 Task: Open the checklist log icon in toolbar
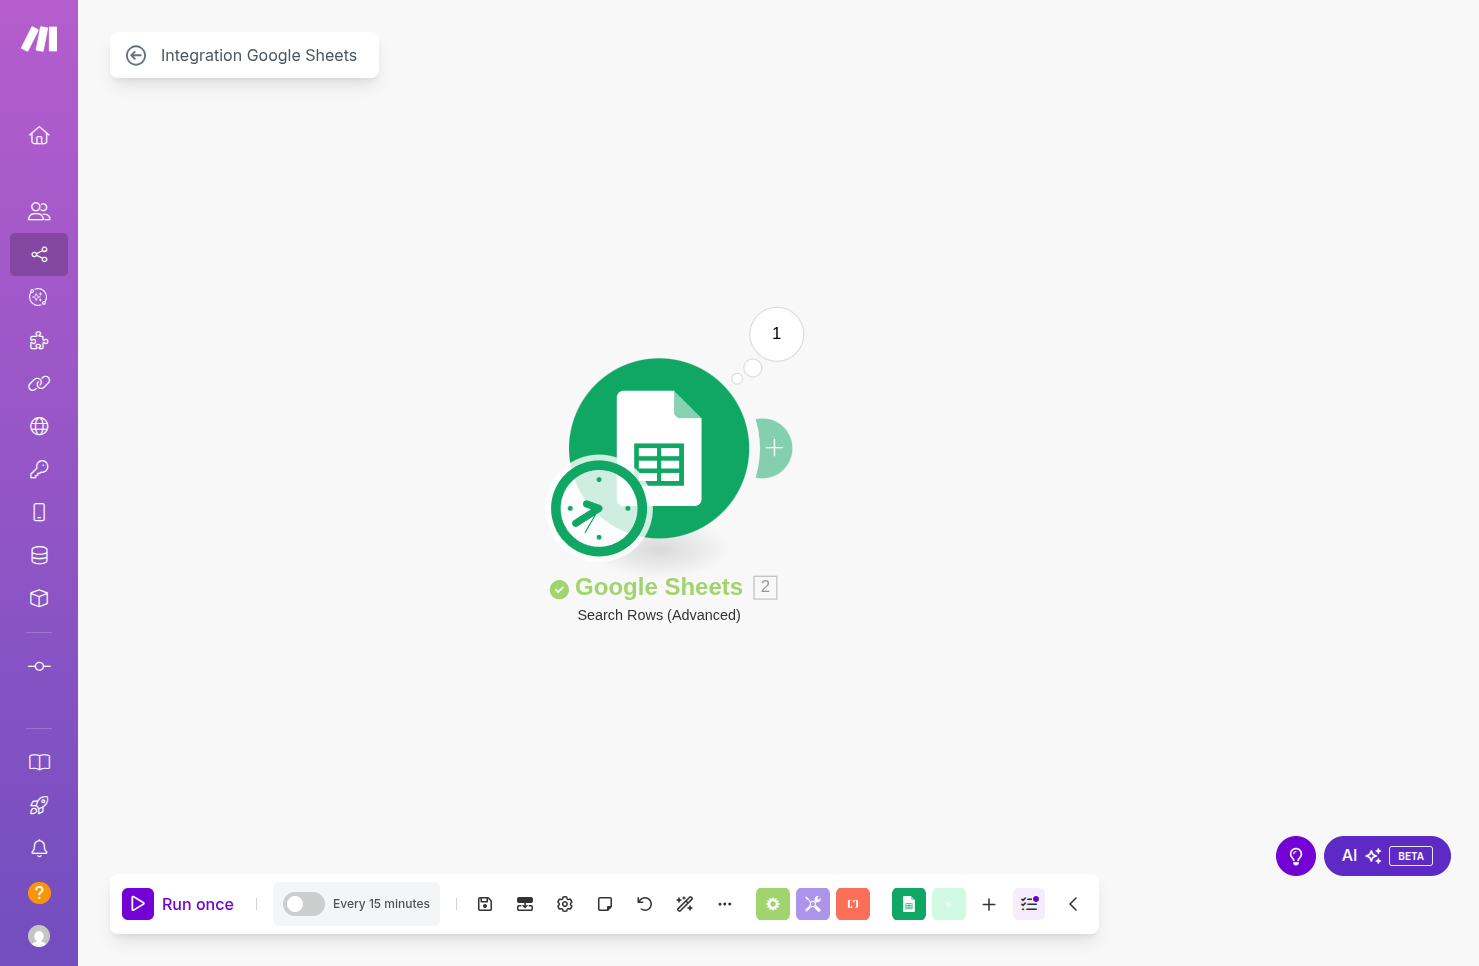pyautogui.click(x=1029, y=904)
